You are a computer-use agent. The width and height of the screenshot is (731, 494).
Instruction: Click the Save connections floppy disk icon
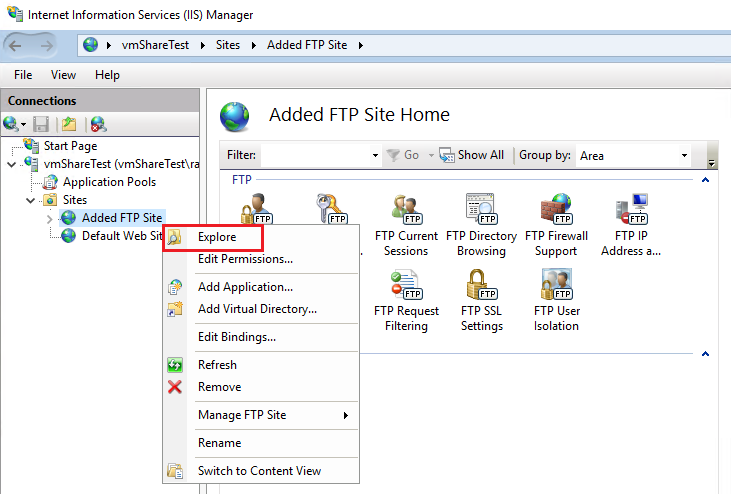41,124
